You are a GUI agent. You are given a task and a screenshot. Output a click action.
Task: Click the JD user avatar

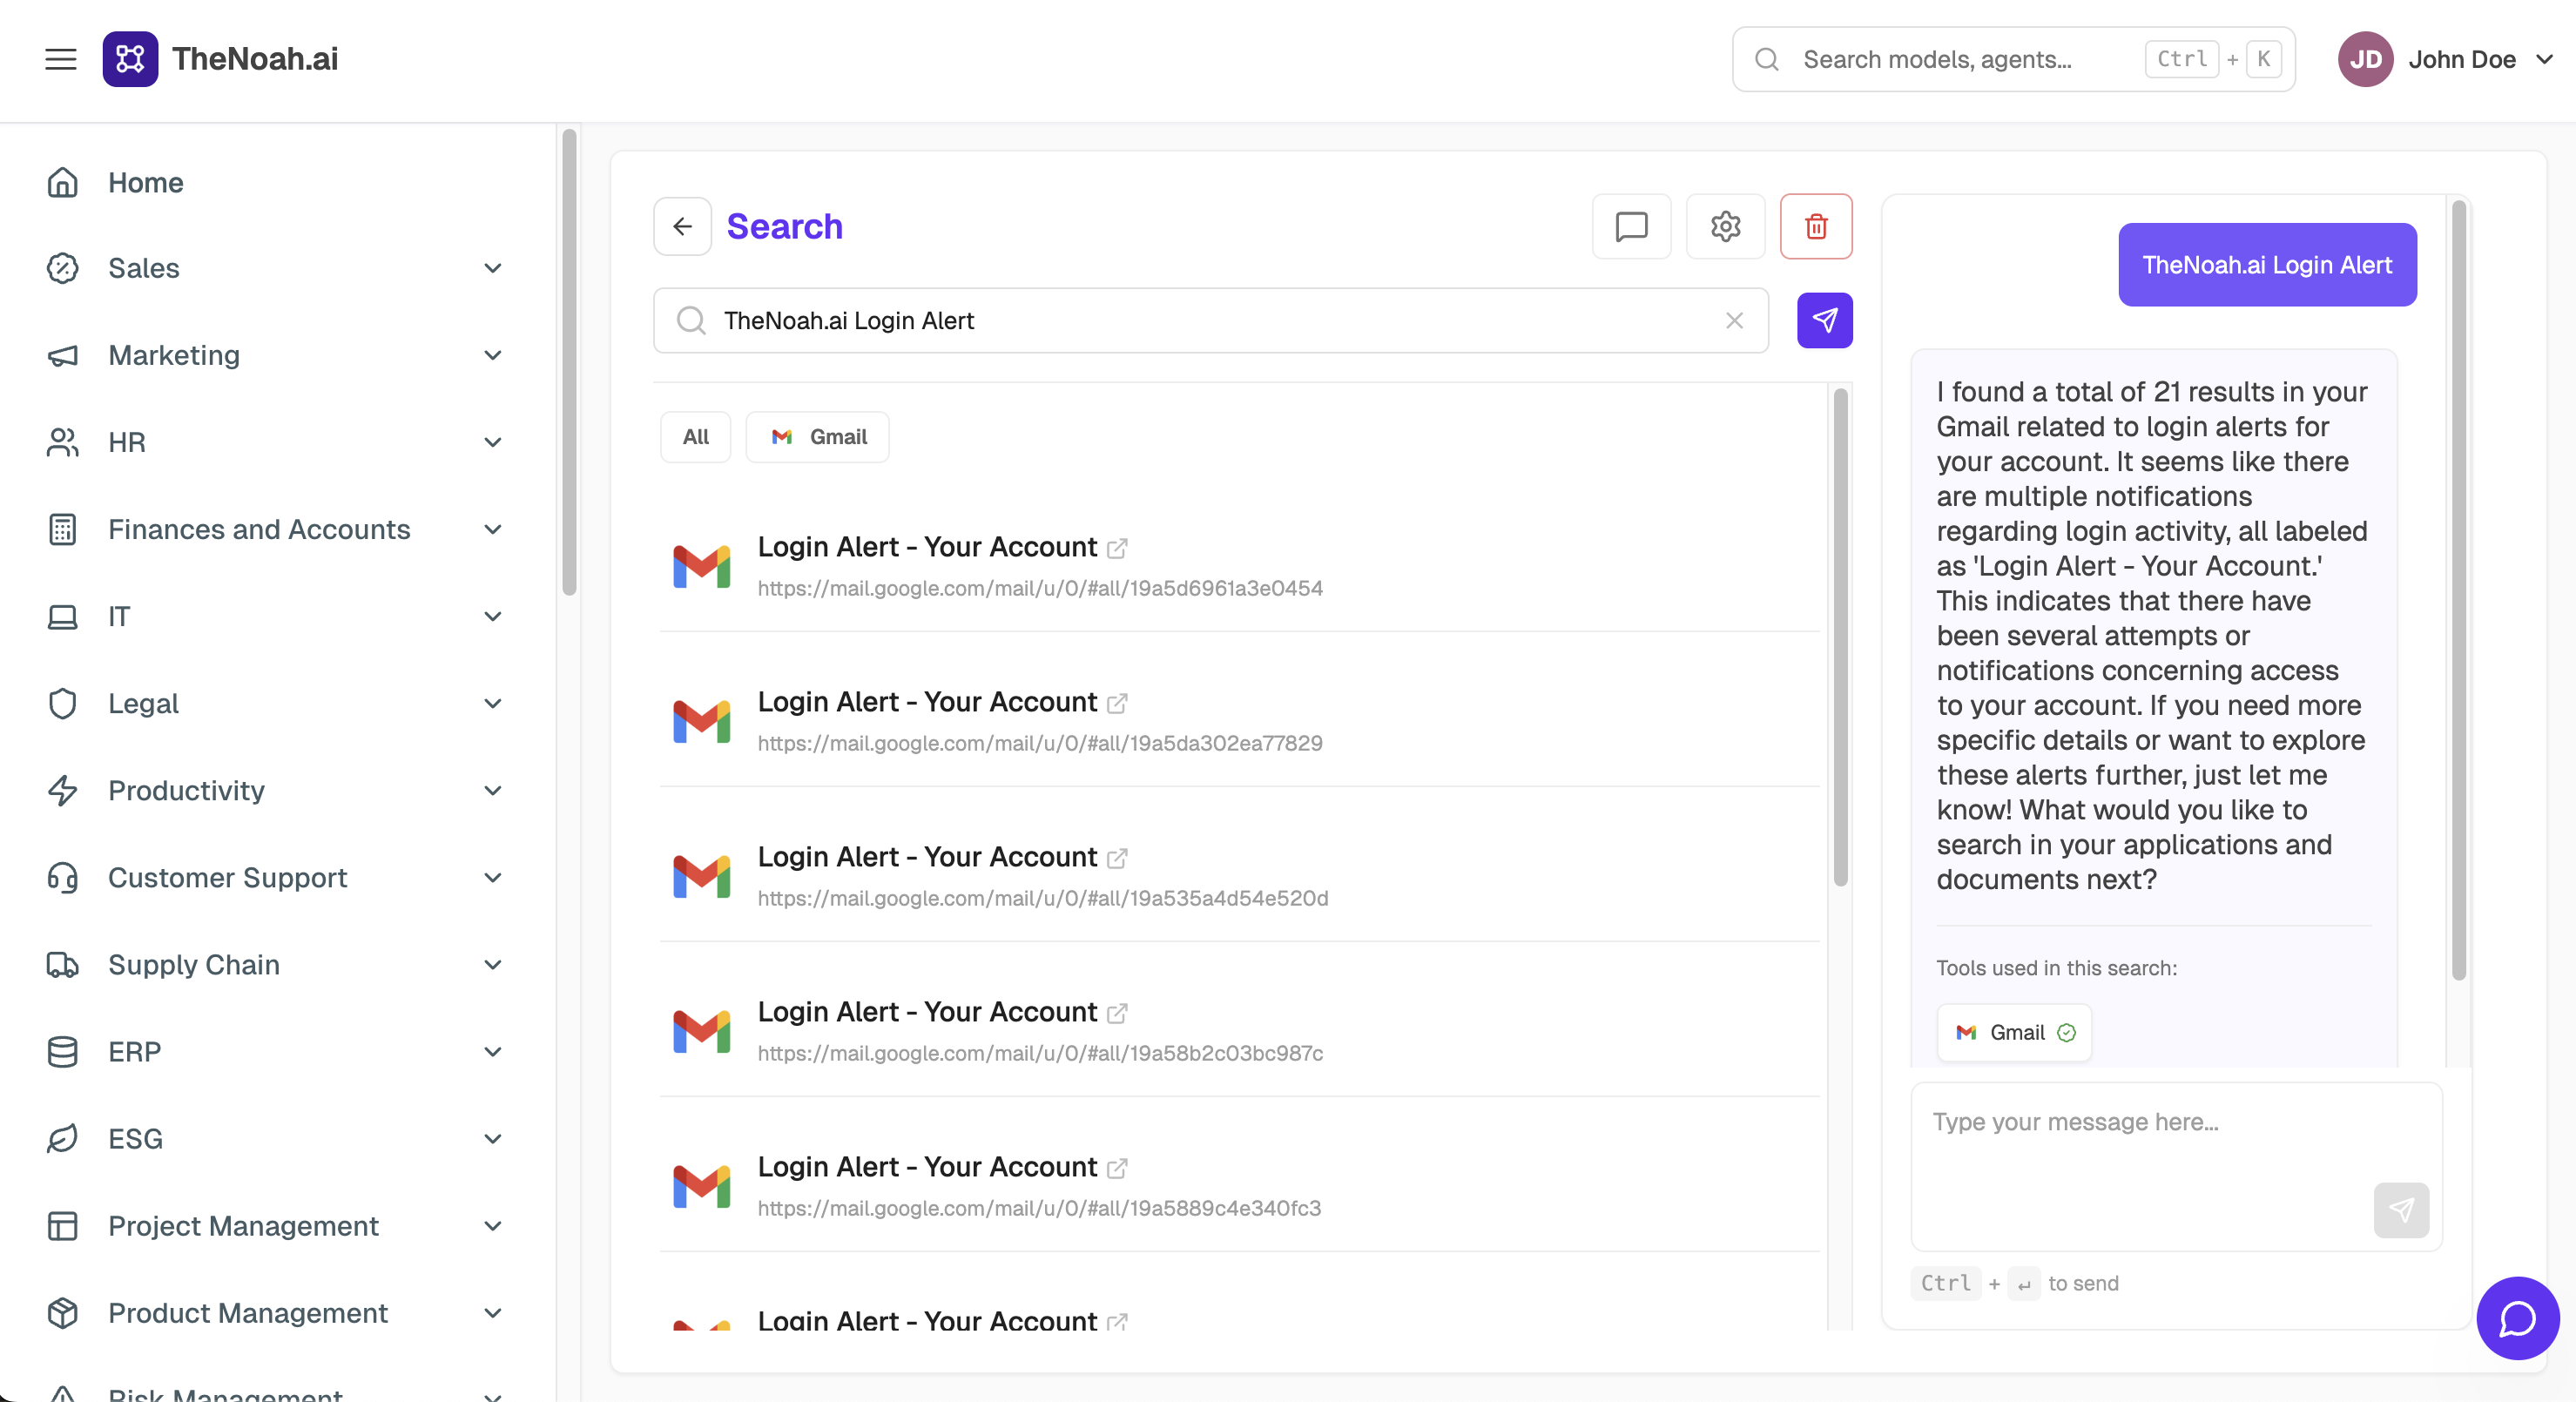(2365, 59)
